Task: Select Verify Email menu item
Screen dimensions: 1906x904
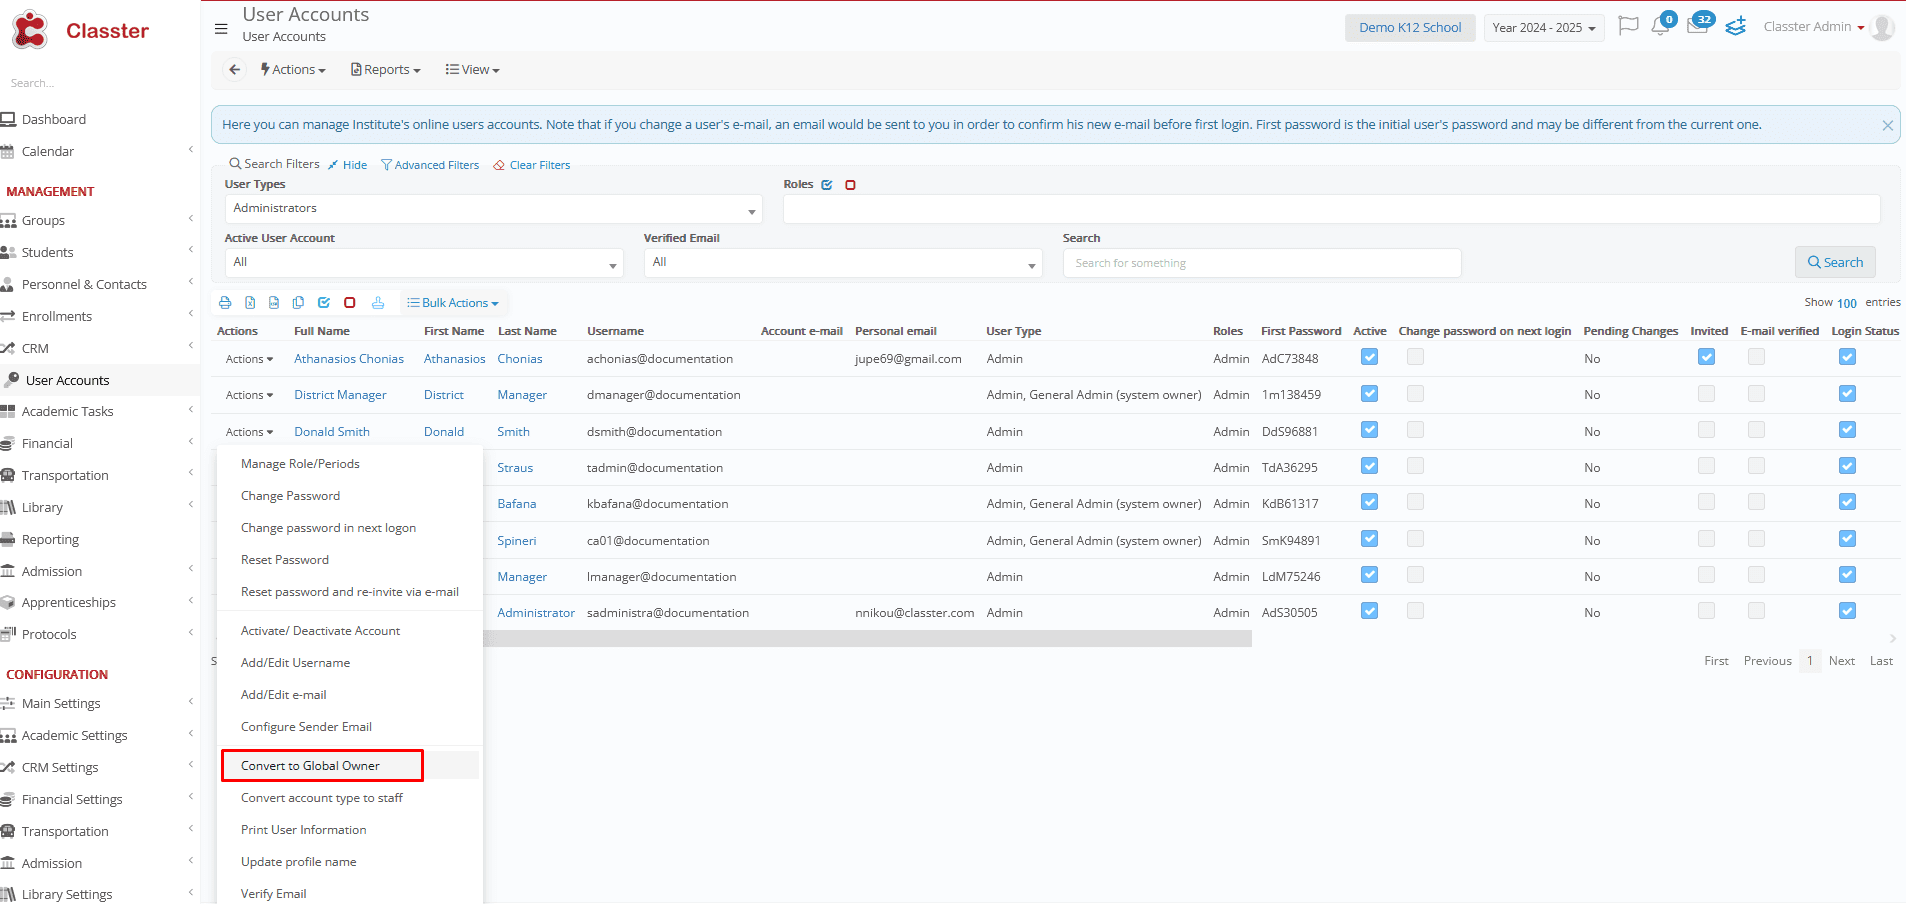Action: (273, 894)
